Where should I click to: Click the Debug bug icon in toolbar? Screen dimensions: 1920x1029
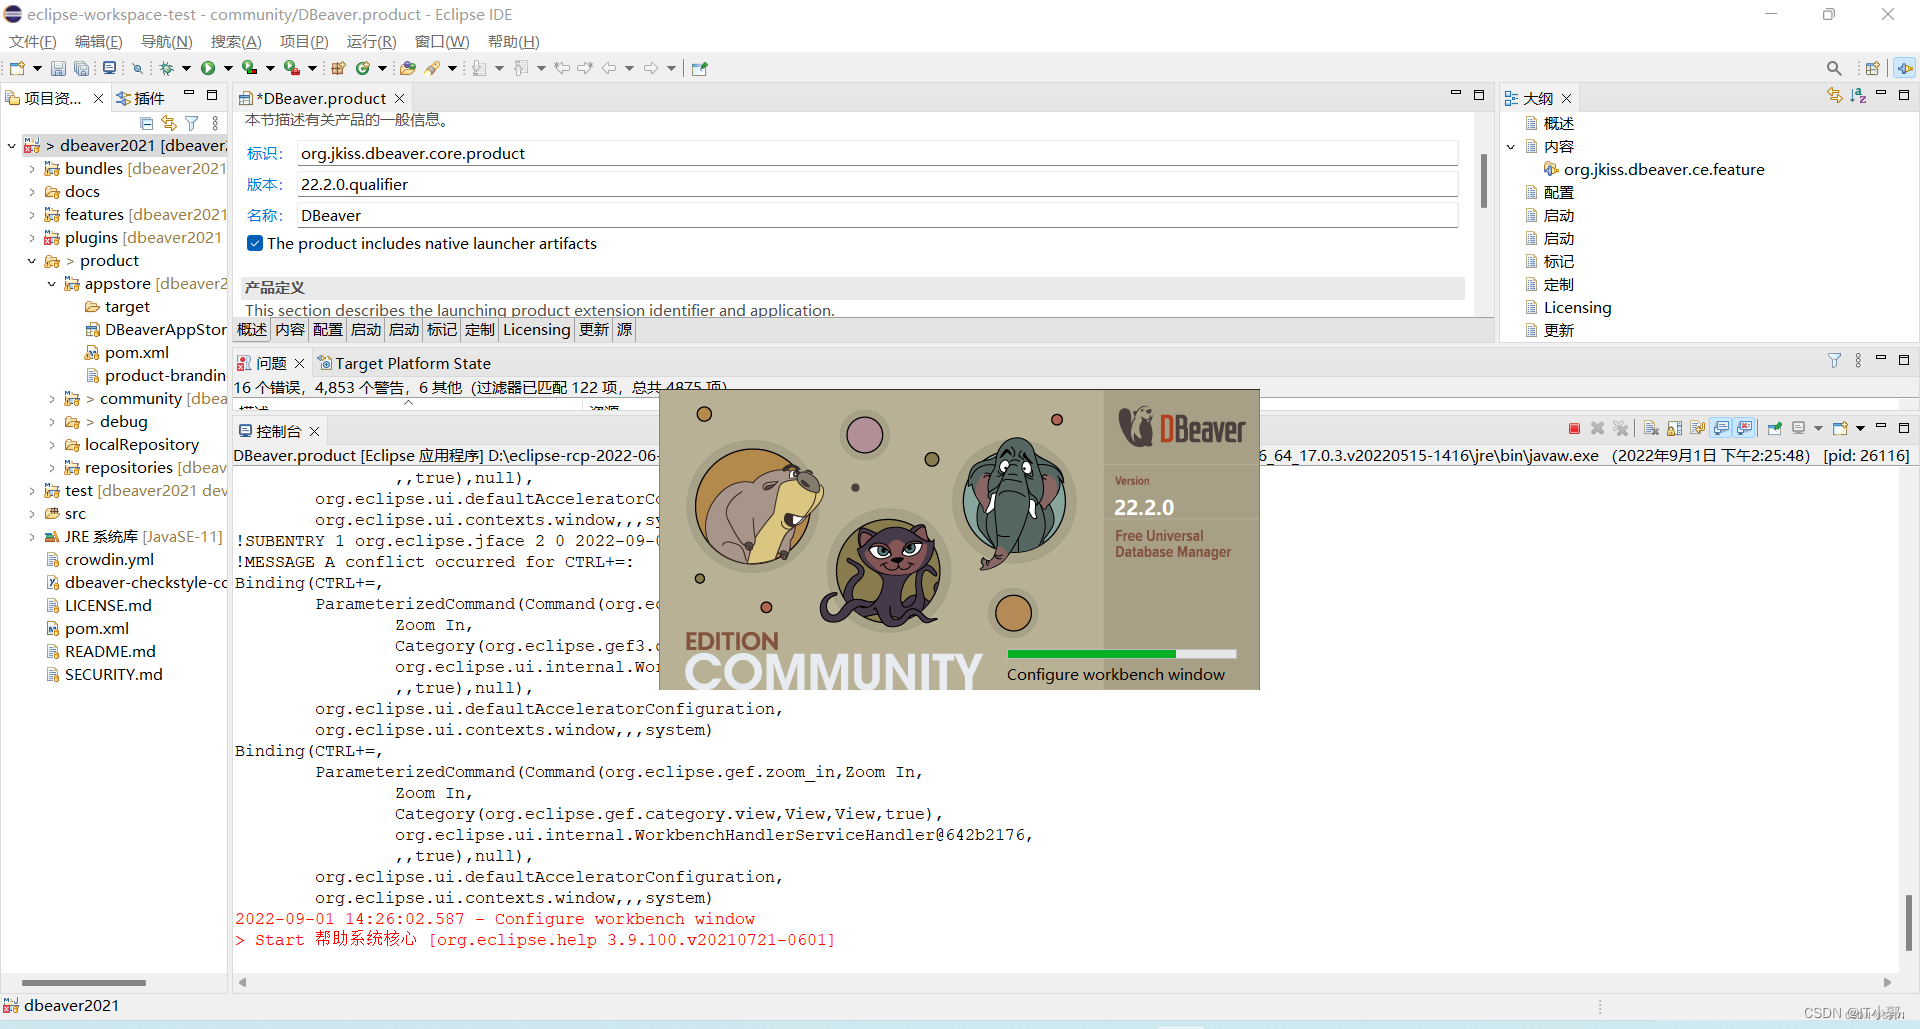pos(166,68)
